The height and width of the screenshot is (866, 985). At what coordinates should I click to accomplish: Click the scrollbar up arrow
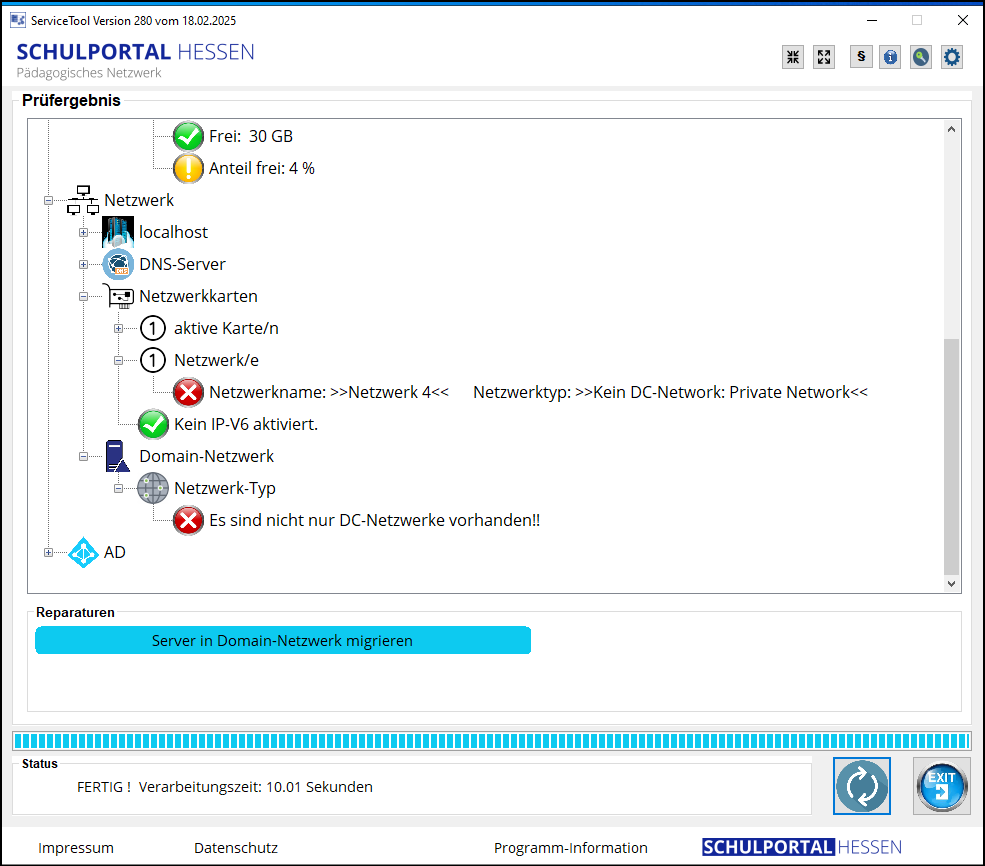[x=951, y=129]
